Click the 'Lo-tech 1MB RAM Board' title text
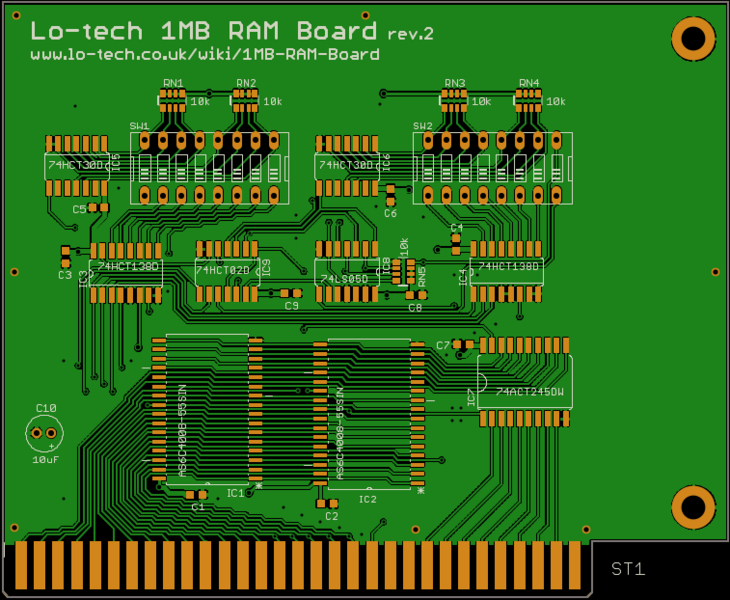The image size is (730, 600). tap(203, 31)
